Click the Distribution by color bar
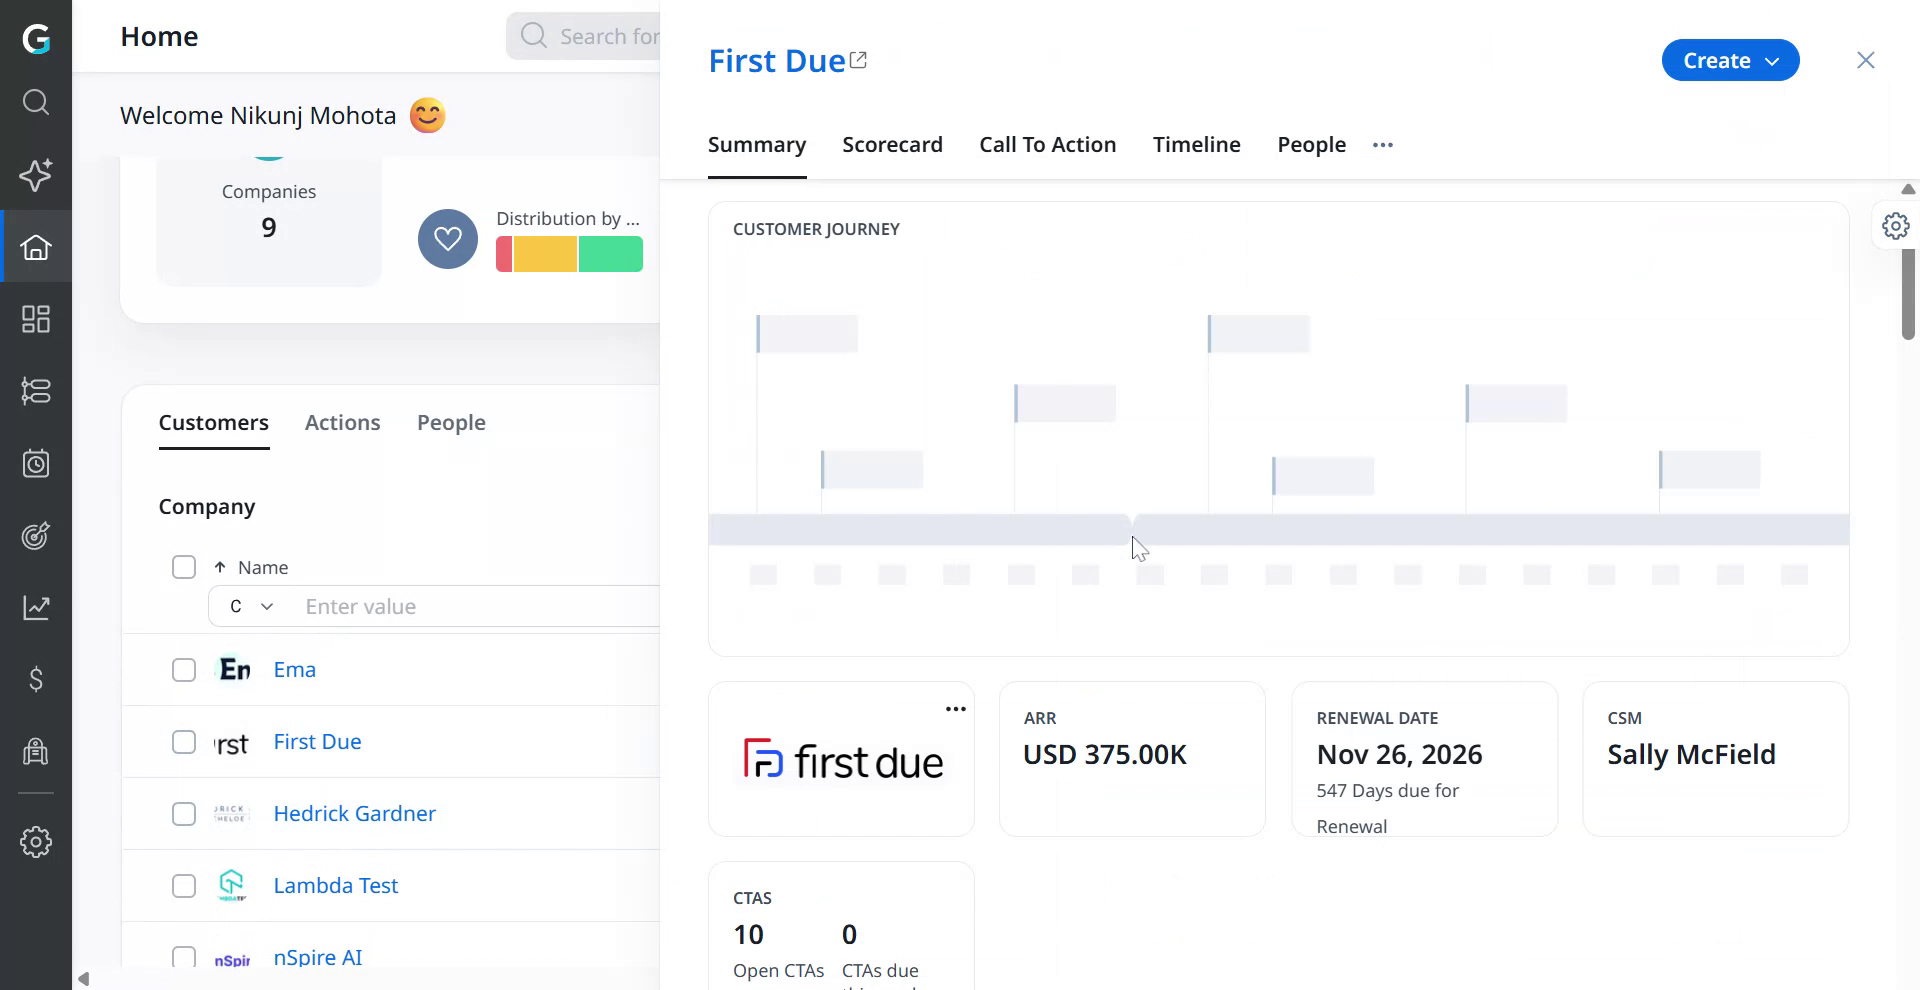 569,253
